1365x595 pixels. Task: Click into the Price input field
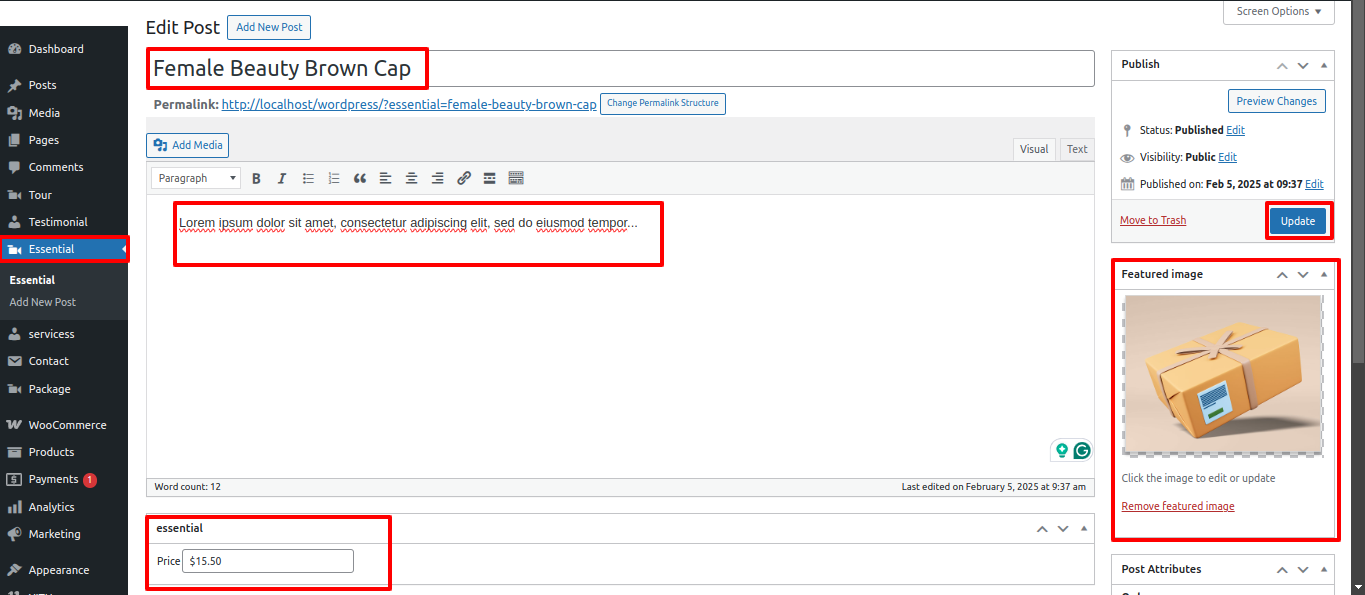(268, 561)
